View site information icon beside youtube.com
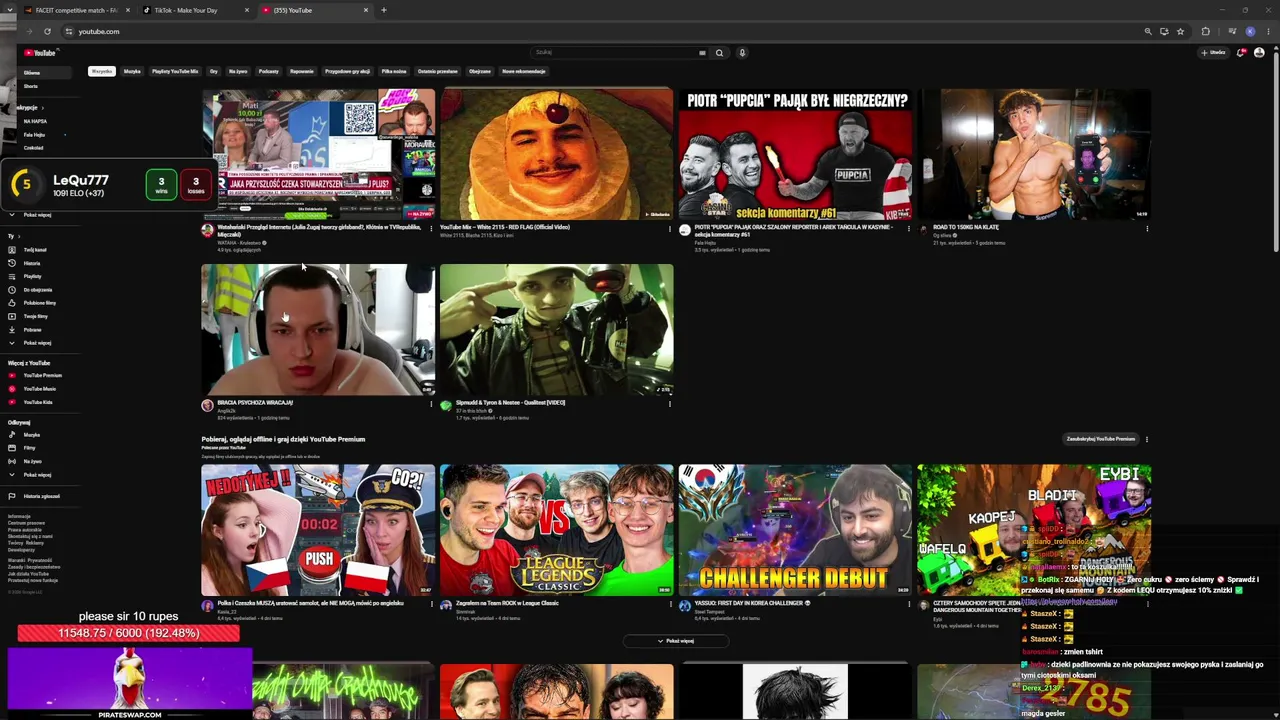Image resolution: width=1280 pixels, height=720 pixels. [68, 31]
